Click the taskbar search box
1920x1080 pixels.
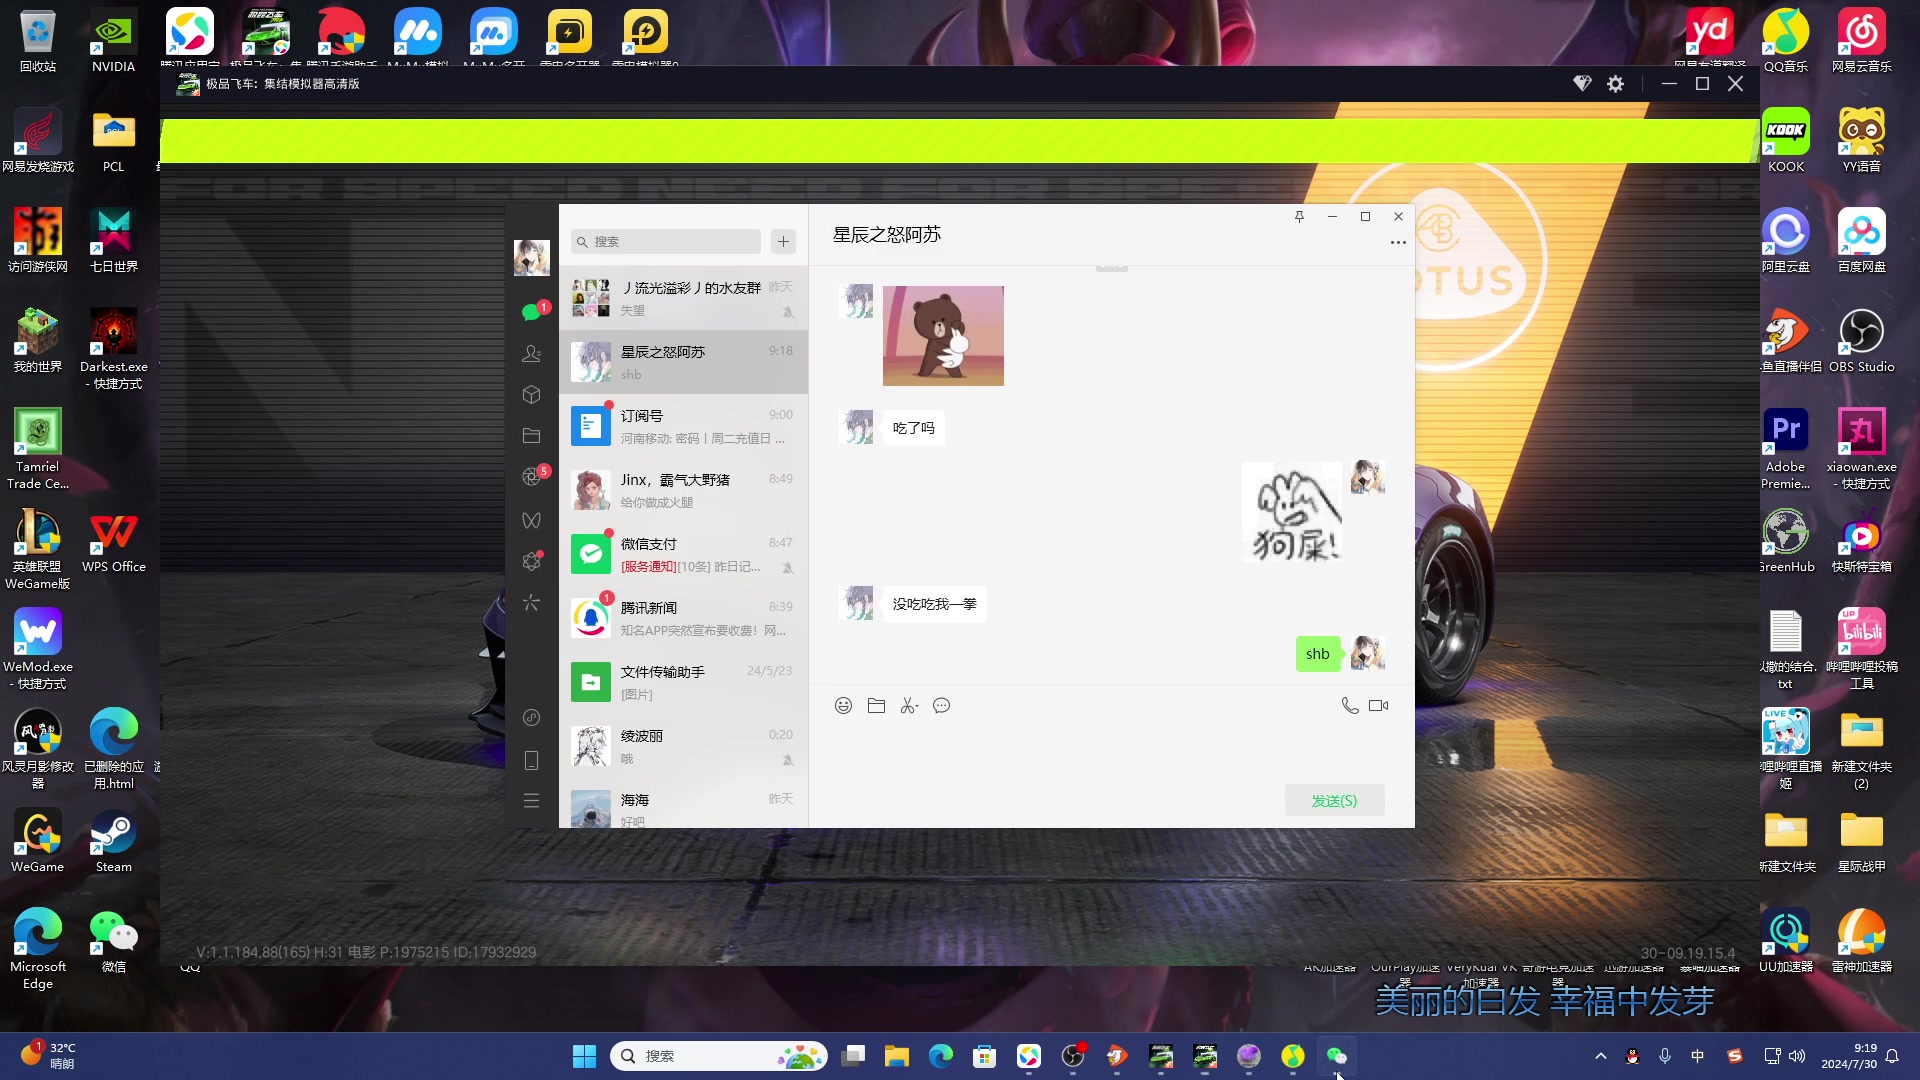[x=719, y=1056]
